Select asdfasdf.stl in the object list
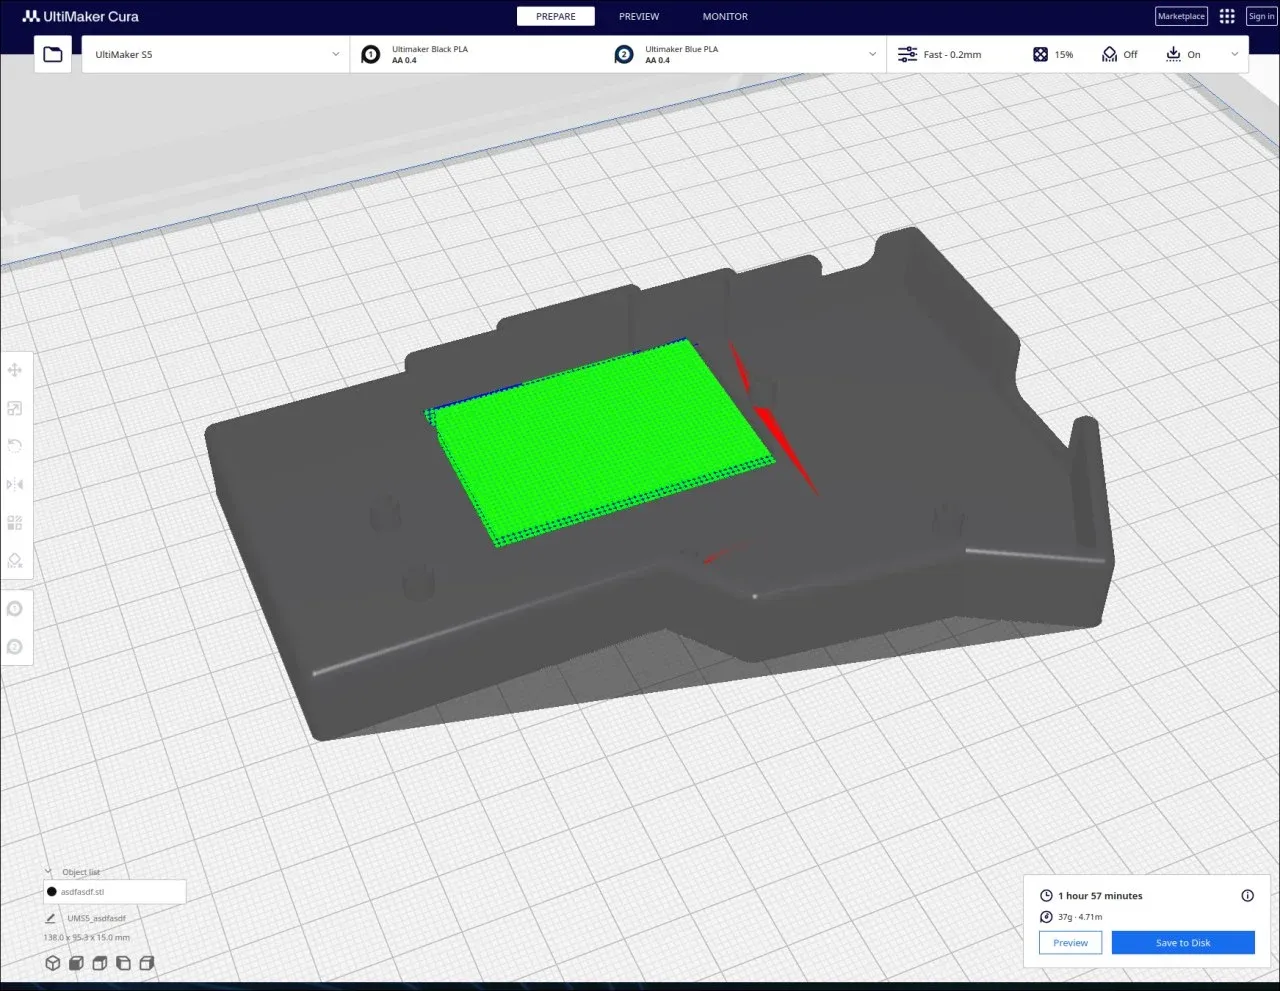Viewport: 1280px width, 991px height. 115,892
